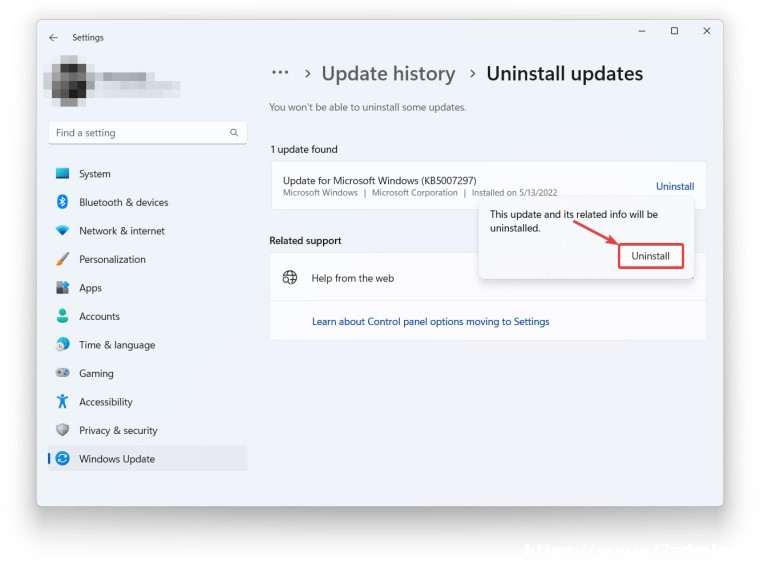Screen dimensions: 760x564
Task: Click the blue Uninstall link for KB5007297
Action: click(x=675, y=186)
